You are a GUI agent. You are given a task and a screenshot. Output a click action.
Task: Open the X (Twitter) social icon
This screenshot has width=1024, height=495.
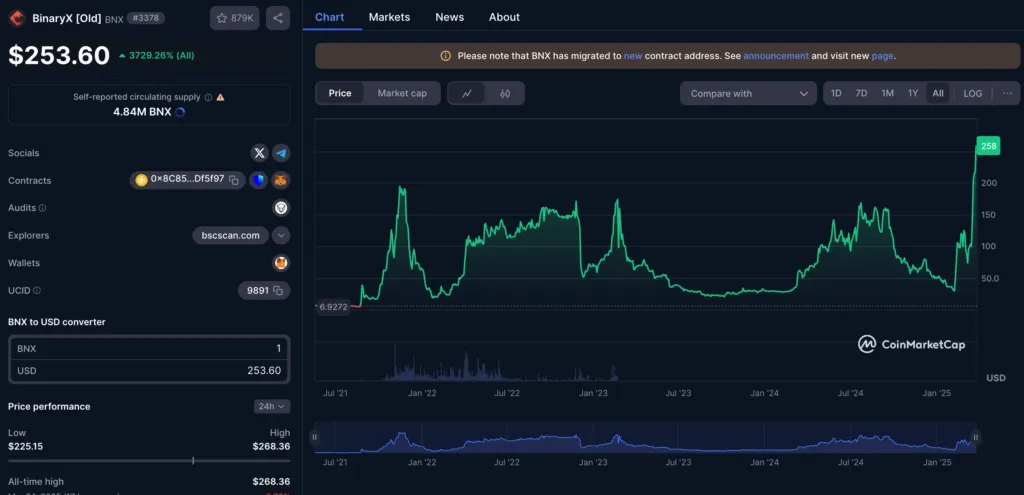tap(260, 153)
